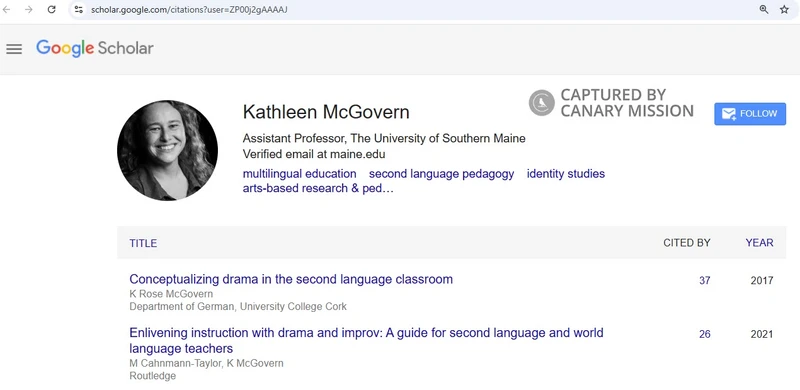Open the arts-based research & ped… link
The width and height of the screenshot is (800, 390).
318,188
